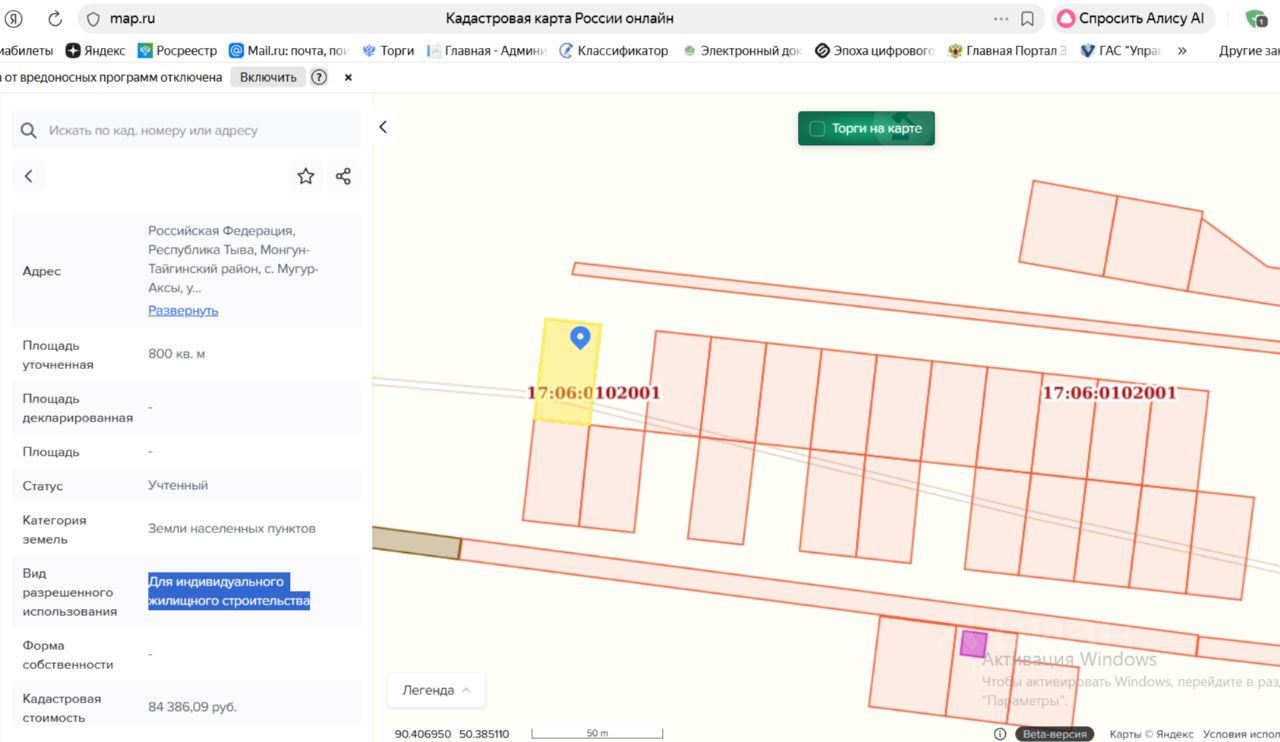This screenshot has height=742, width=1280.
Task: Open the Mail.ru bookmark
Action: coord(289,51)
